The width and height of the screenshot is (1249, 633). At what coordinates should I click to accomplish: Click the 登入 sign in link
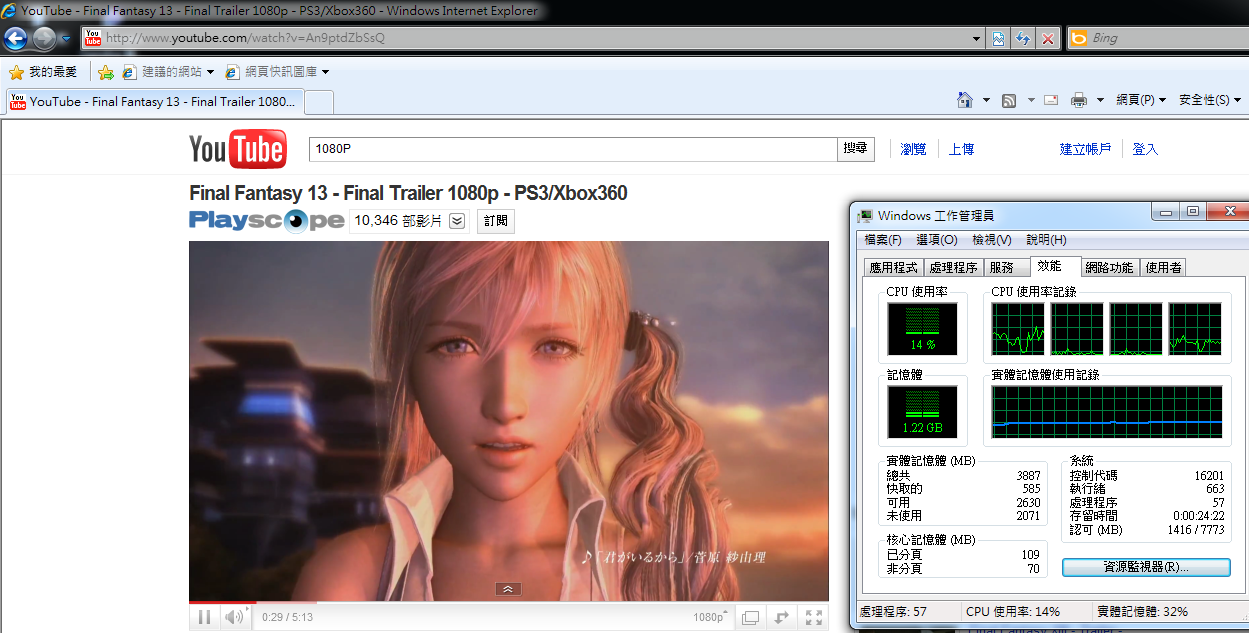(1145, 149)
